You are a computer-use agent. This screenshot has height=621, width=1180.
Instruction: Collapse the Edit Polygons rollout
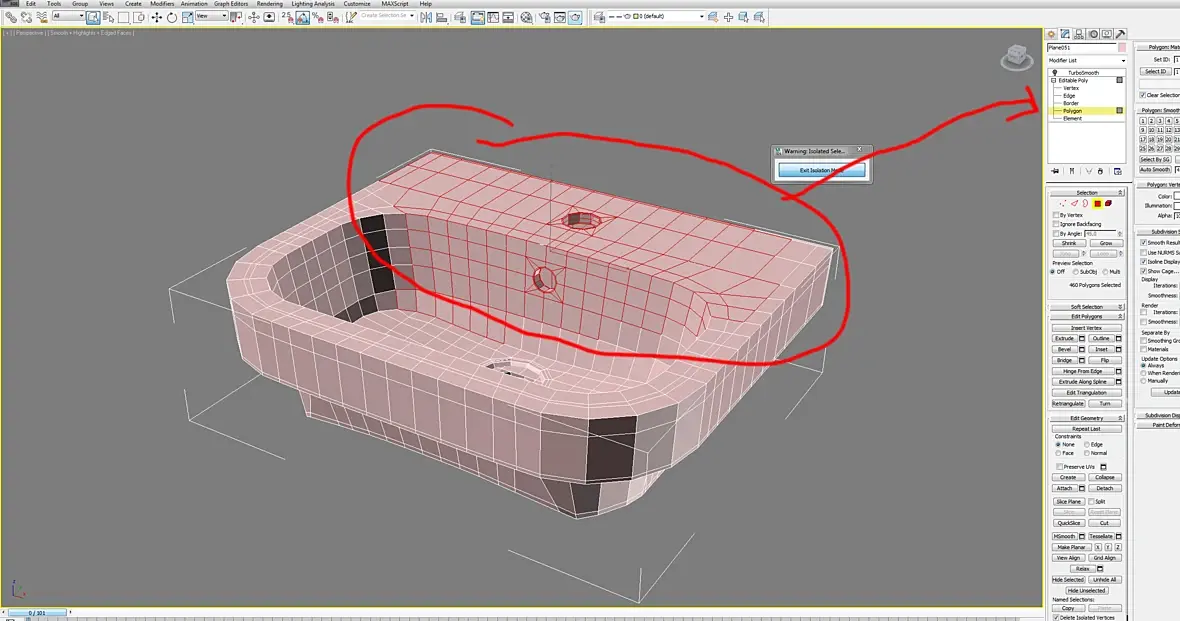(1087, 316)
